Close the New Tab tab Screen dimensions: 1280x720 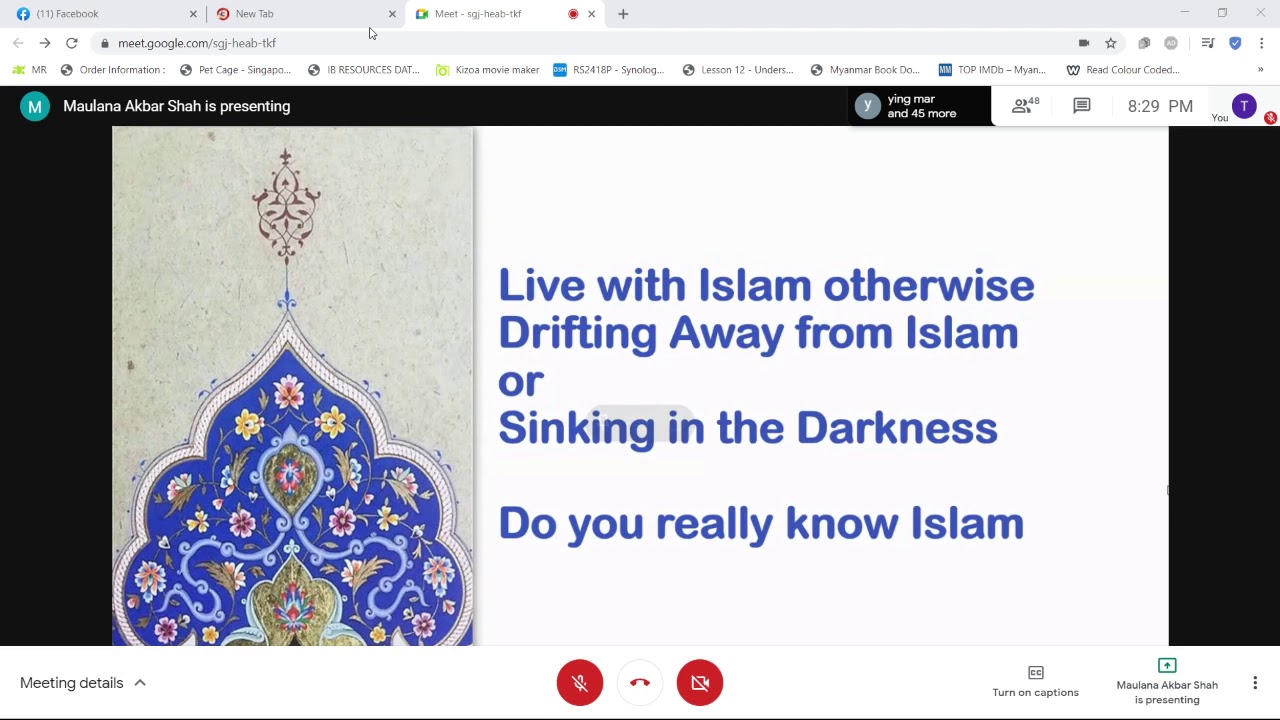(x=392, y=14)
